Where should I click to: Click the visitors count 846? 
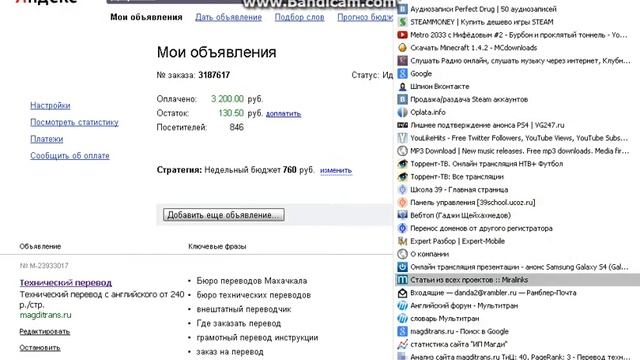click(236, 127)
